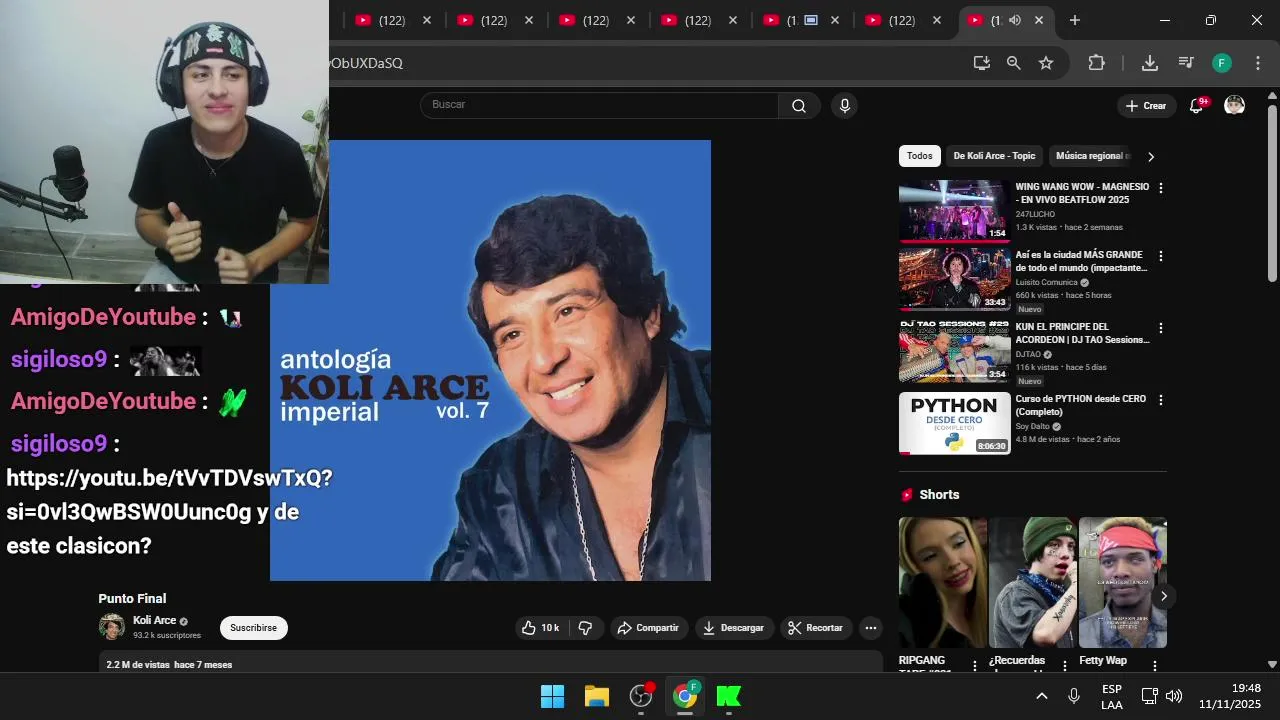Open options menu for Curso de PYTHON video
The image size is (1280, 720).
pyautogui.click(x=1161, y=400)
